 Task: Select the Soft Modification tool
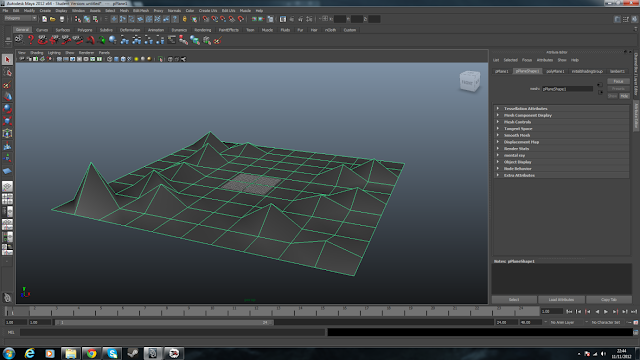[7, 146]
